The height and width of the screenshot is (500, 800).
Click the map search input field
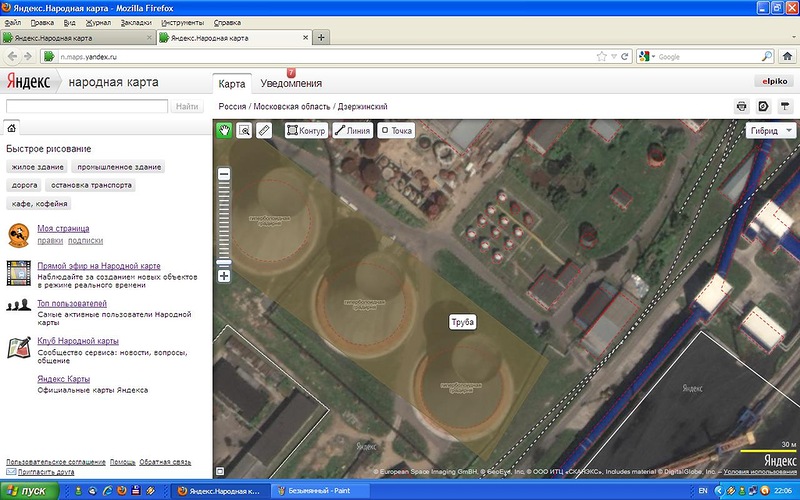click(87, 106)
